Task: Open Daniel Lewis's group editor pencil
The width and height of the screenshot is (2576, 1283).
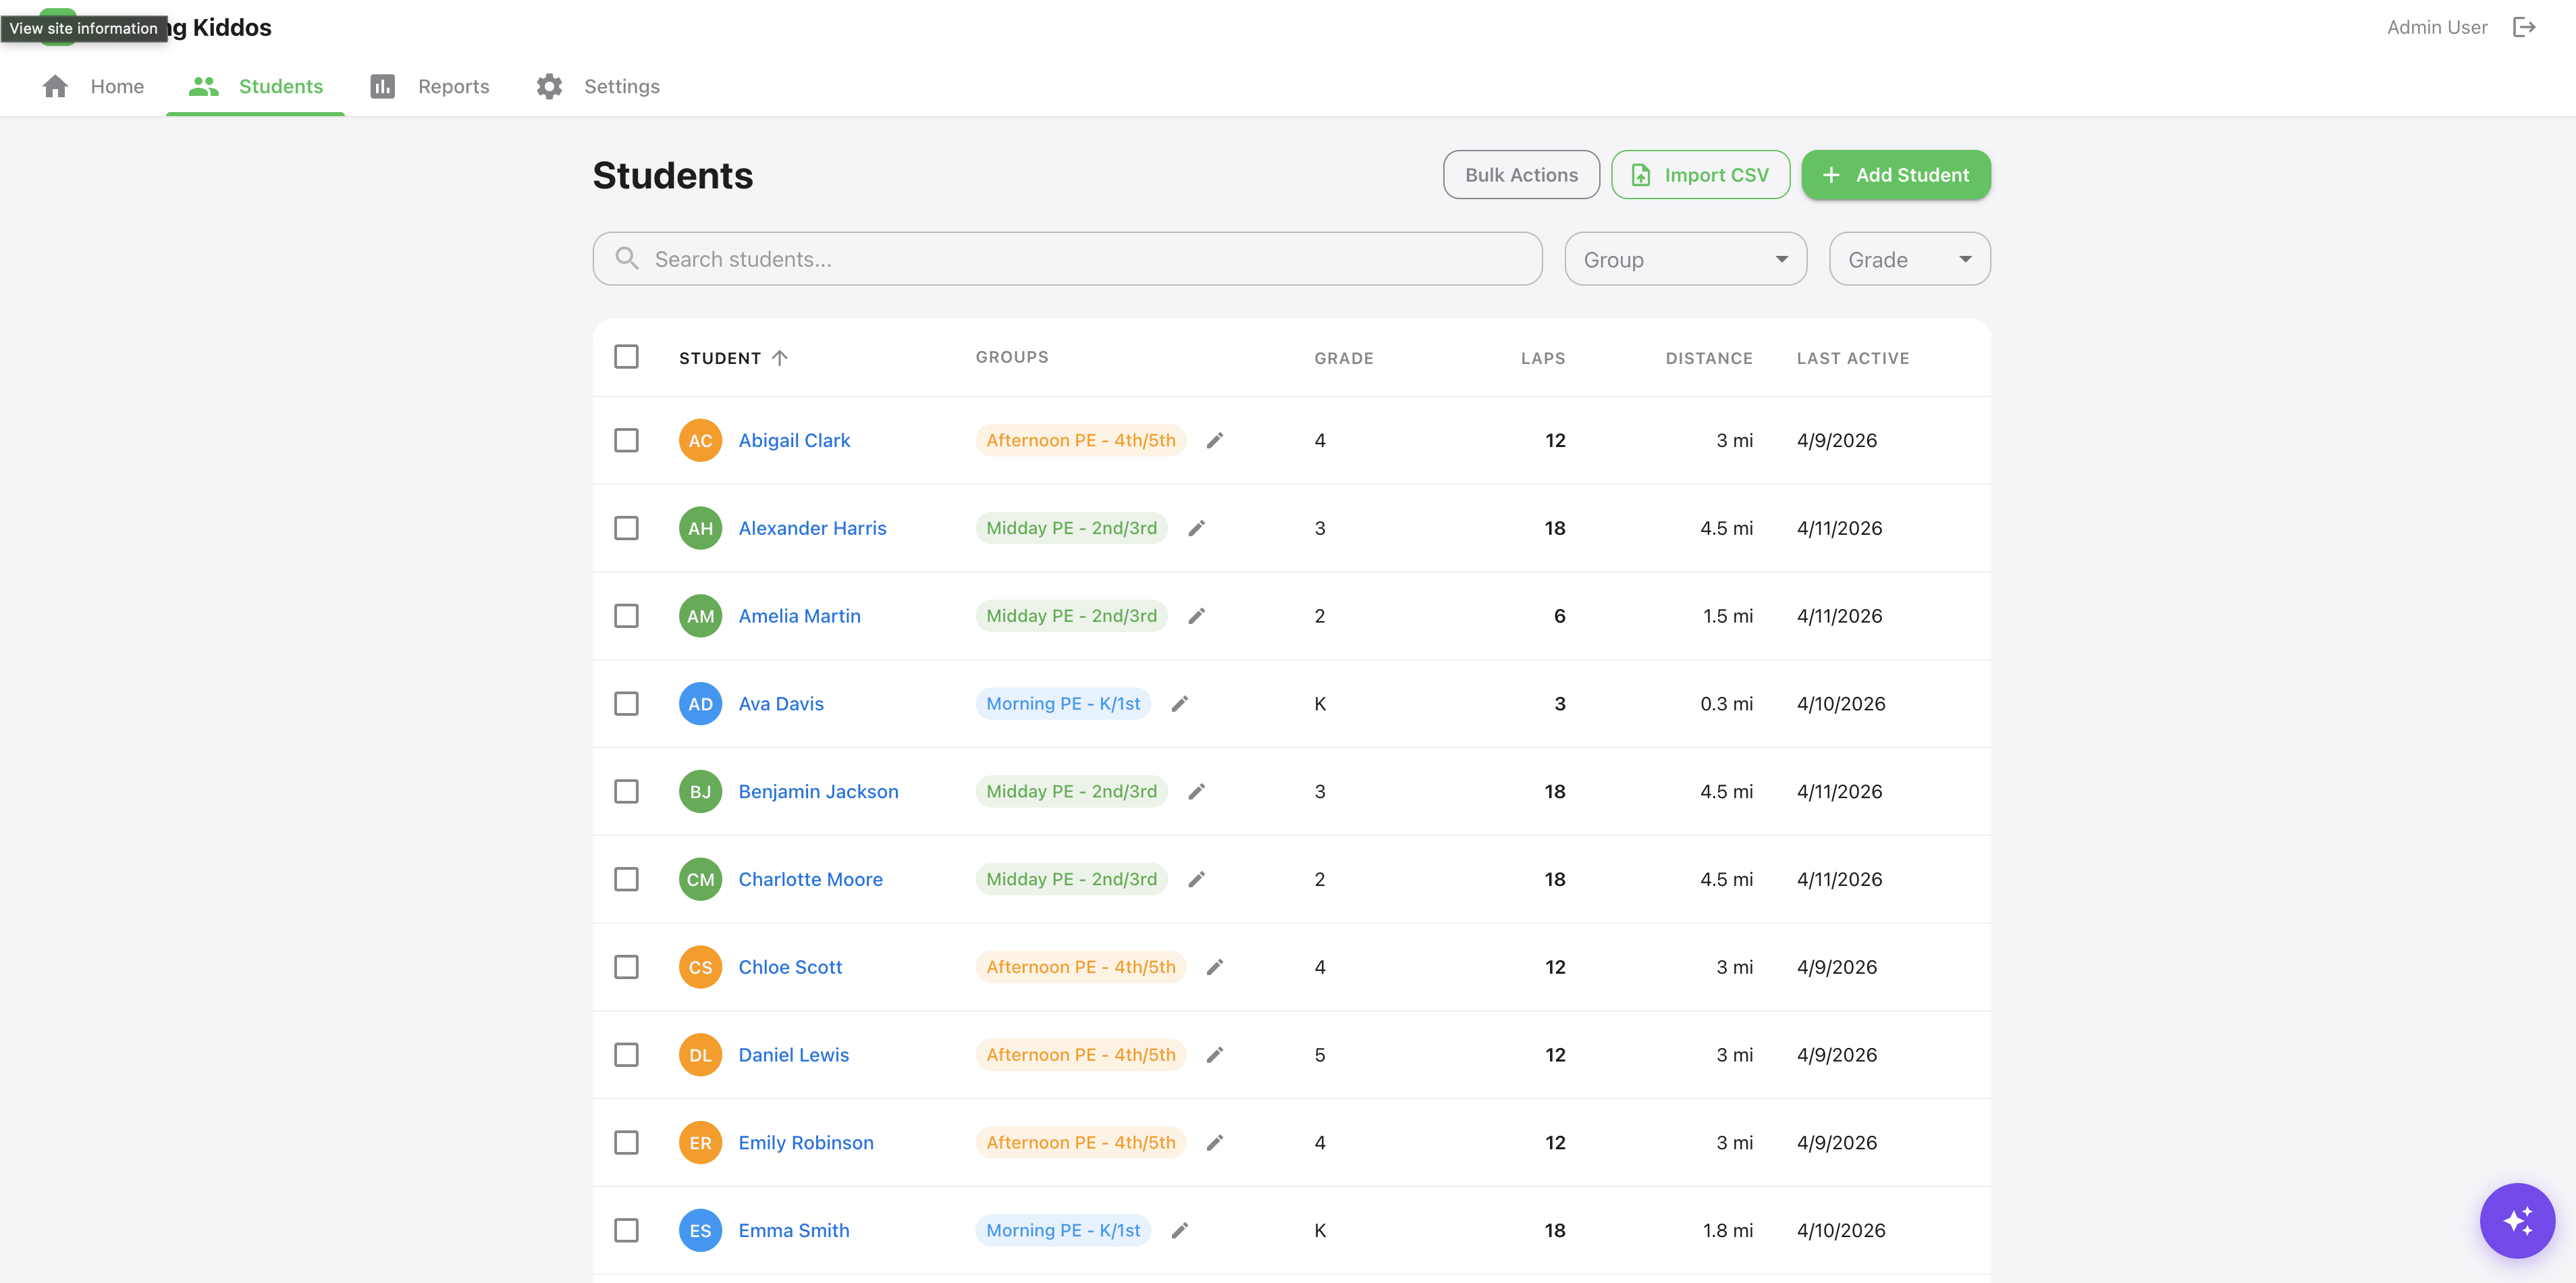Action: (x=1216, y=1054)
